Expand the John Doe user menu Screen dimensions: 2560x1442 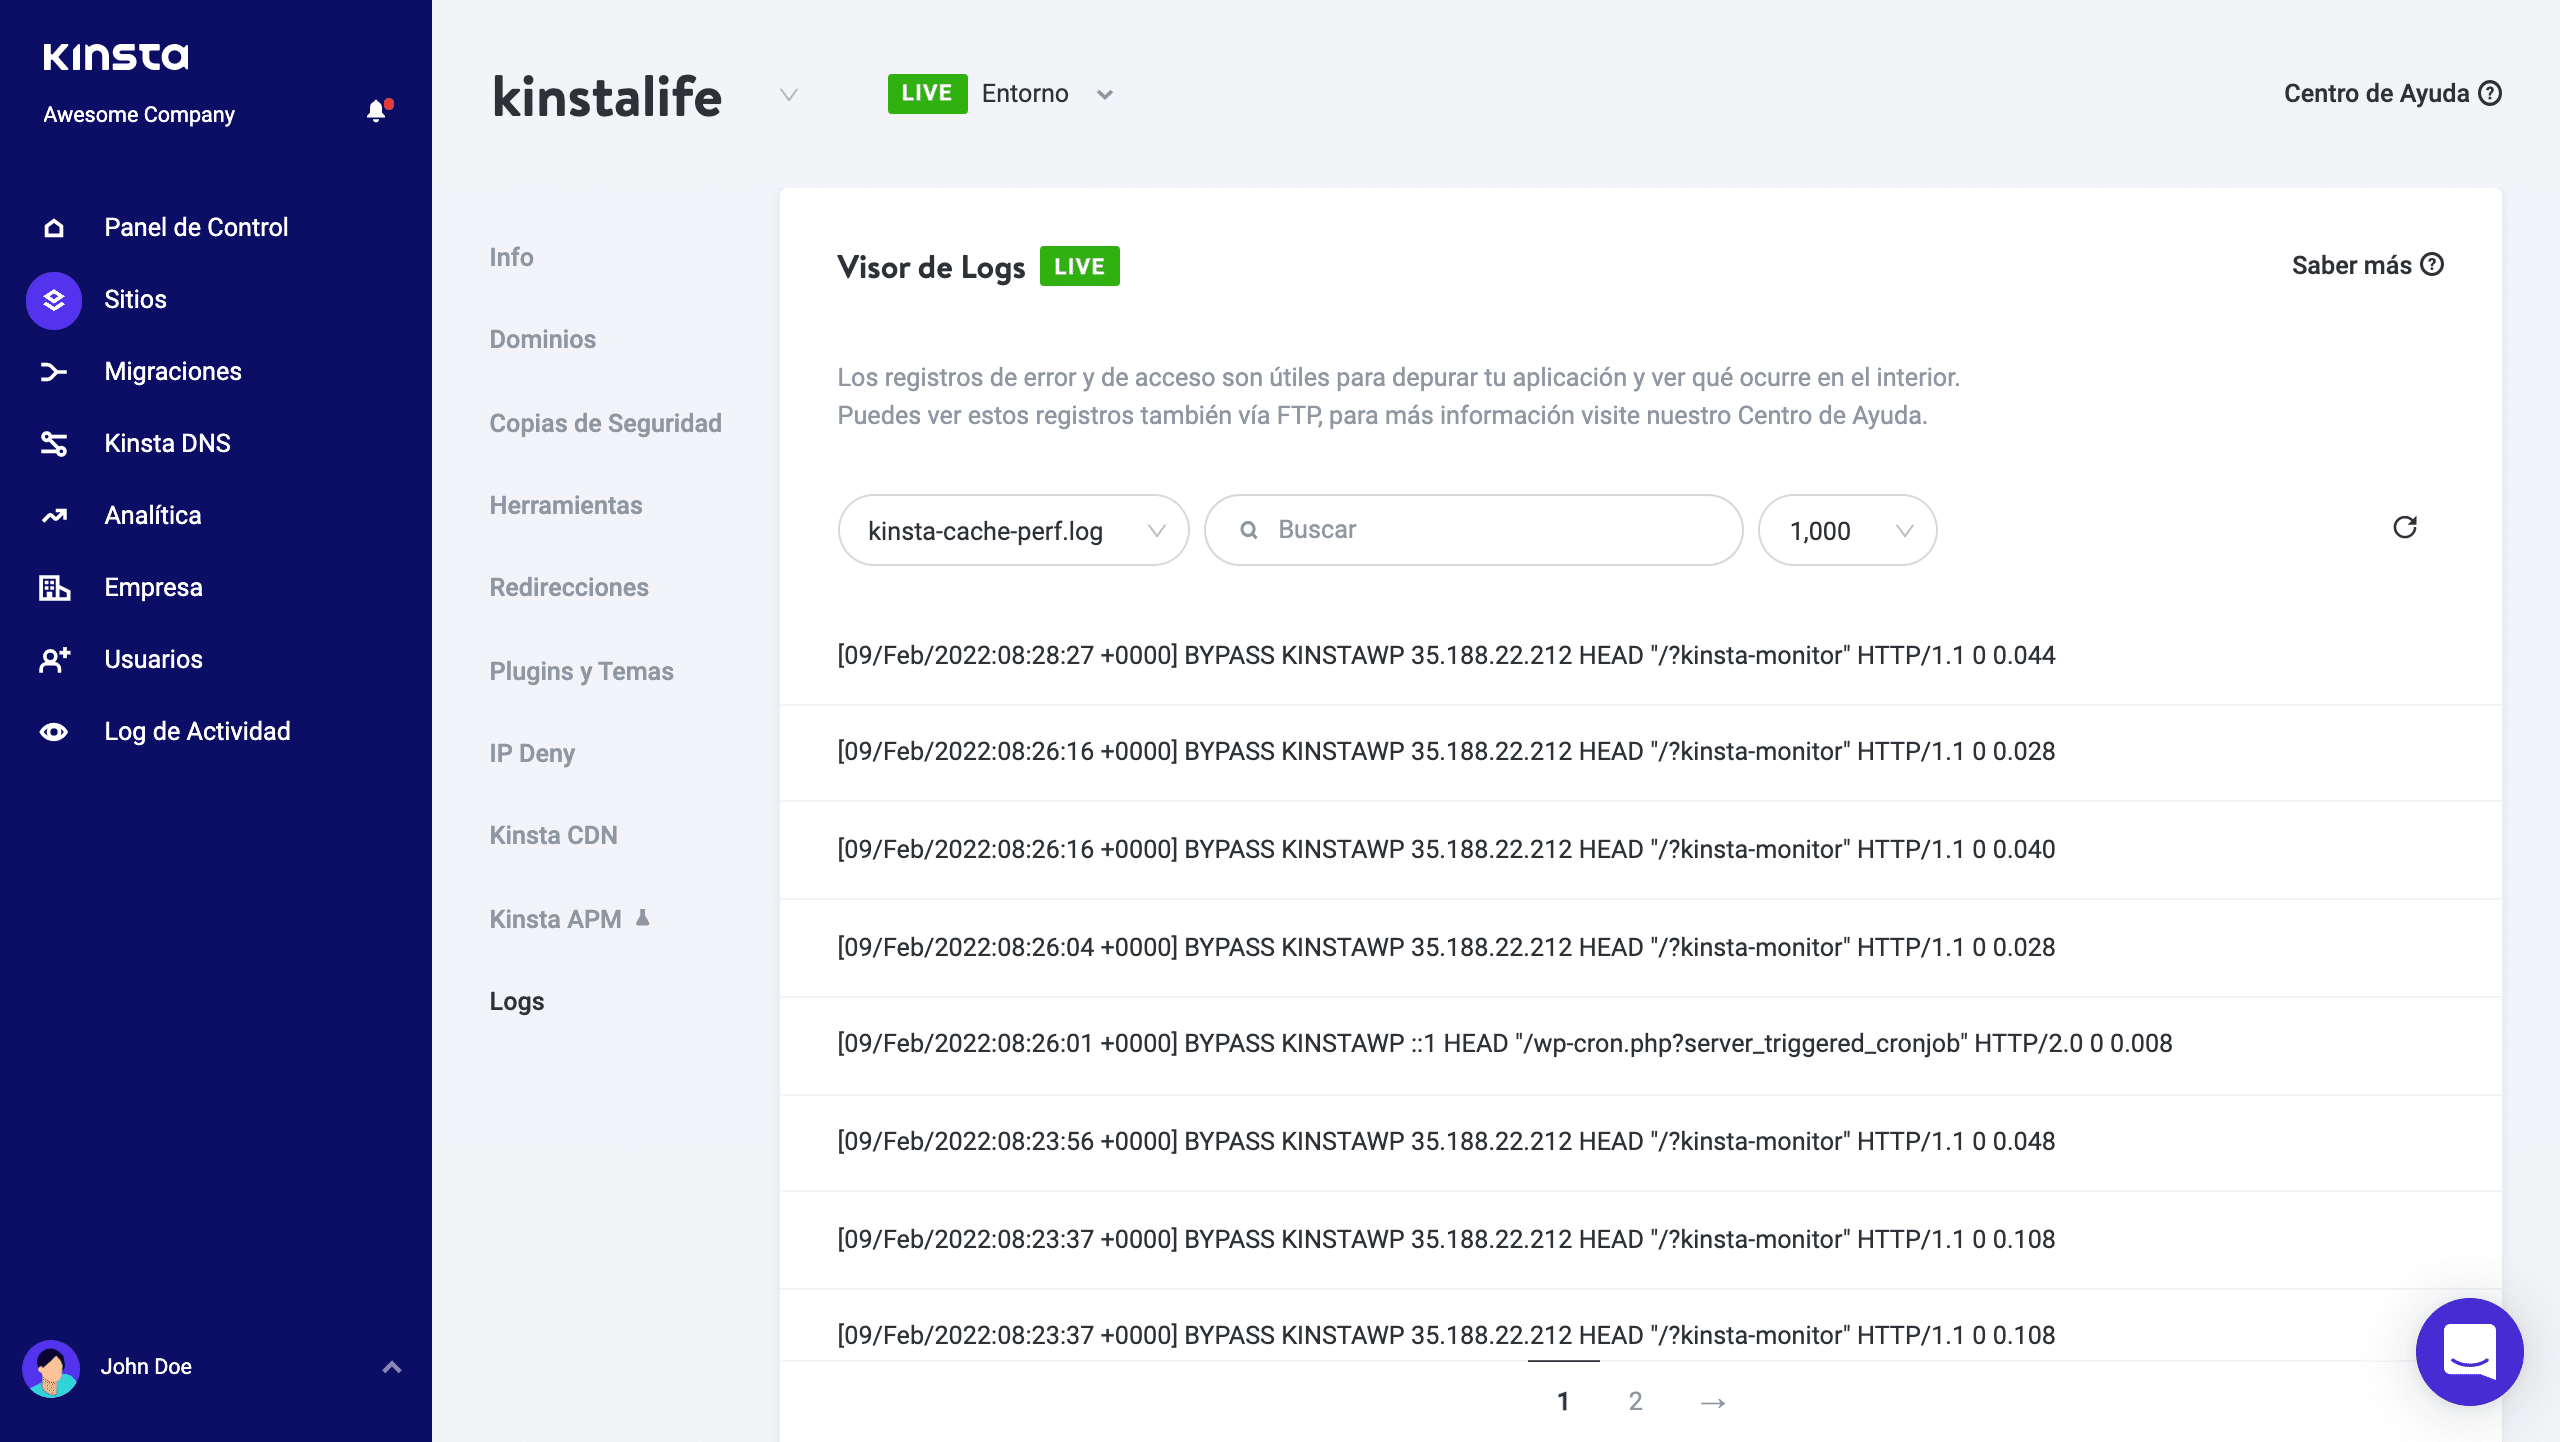tap(391, 1367)
